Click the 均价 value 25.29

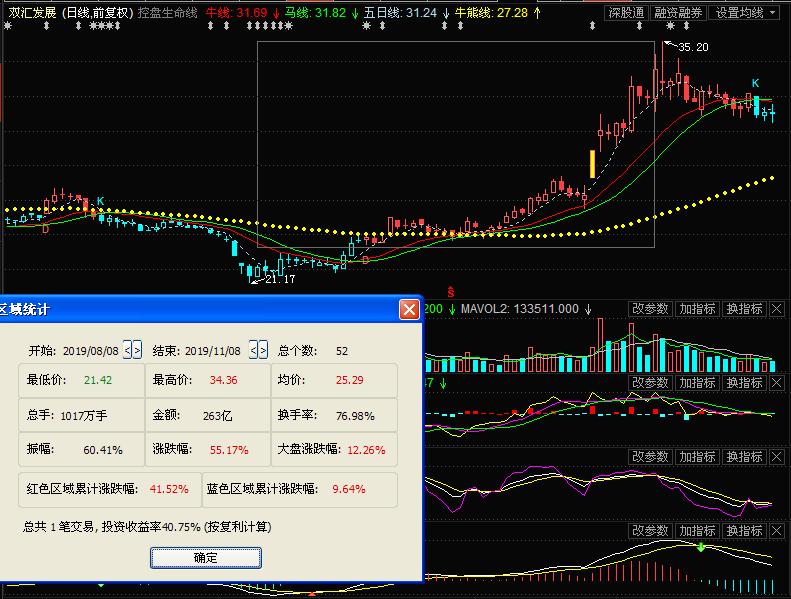(349, 380)
